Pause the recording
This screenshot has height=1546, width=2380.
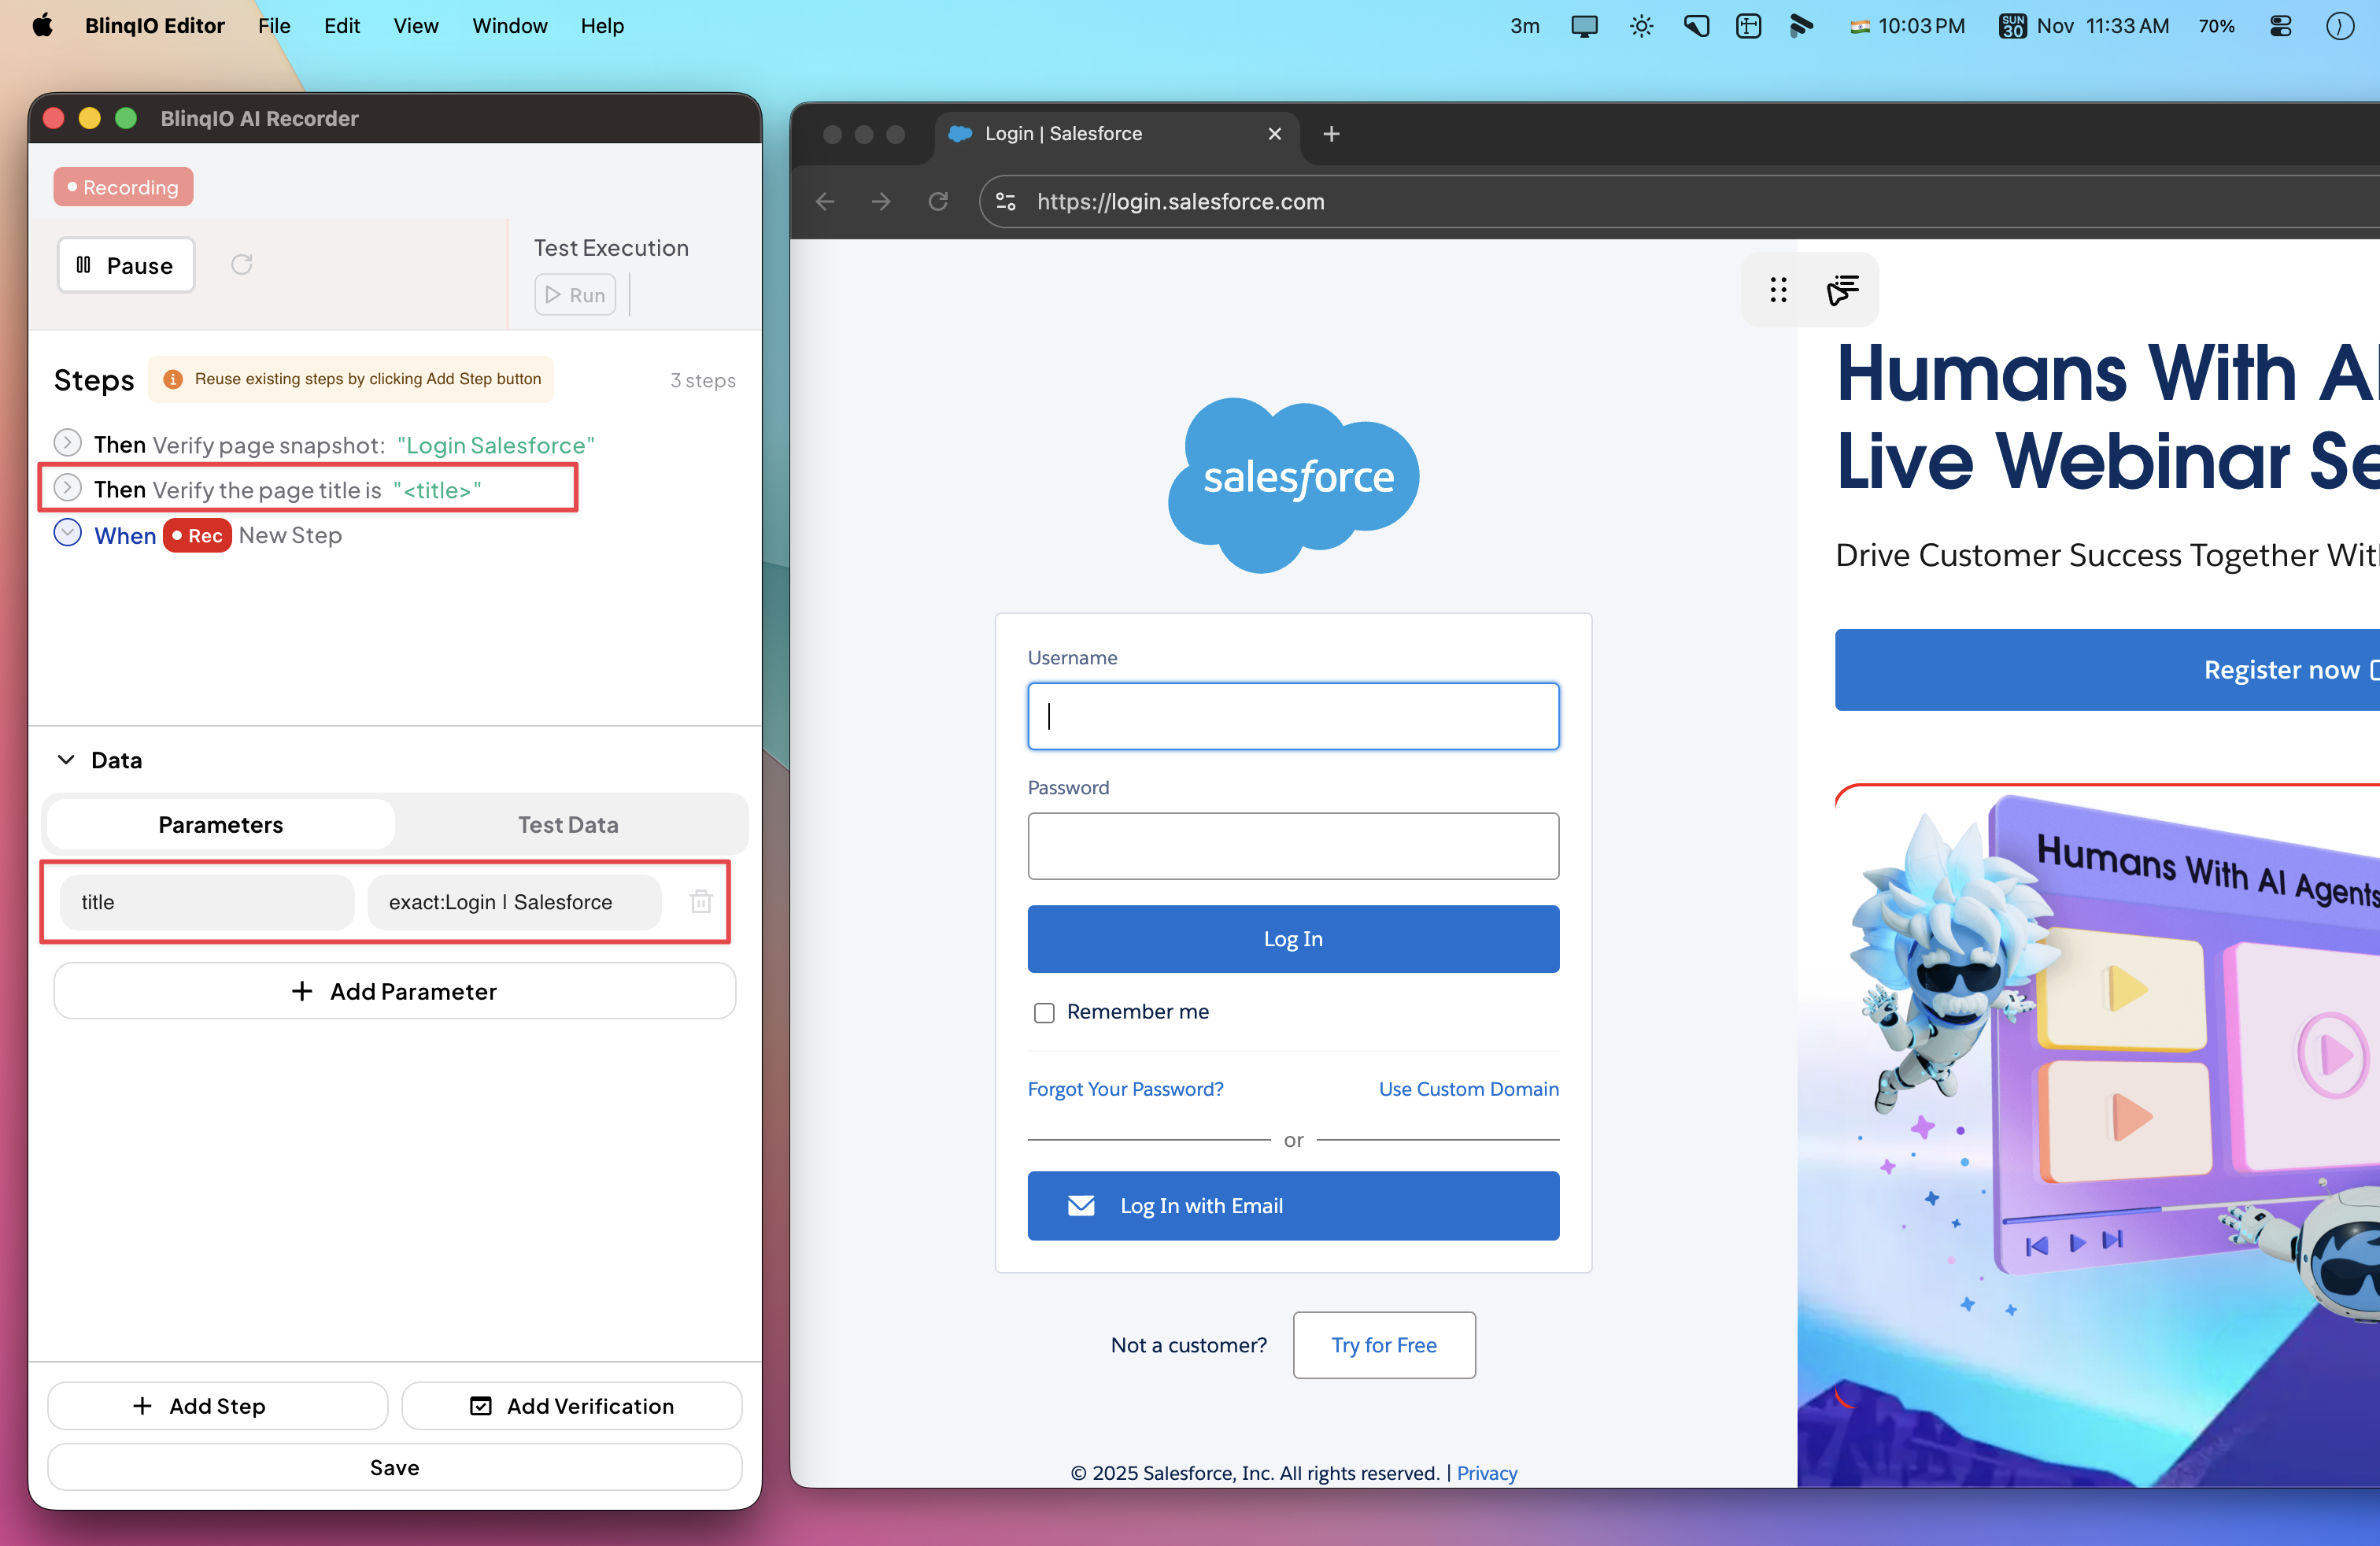126,265
